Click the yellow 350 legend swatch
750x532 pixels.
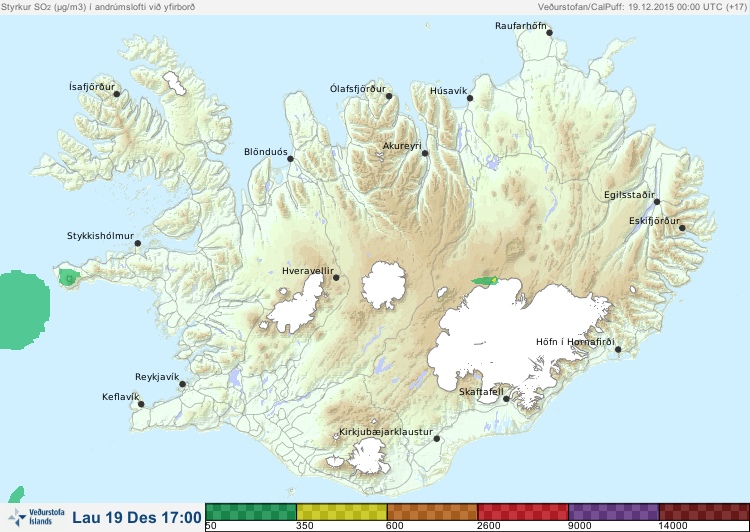342,512
